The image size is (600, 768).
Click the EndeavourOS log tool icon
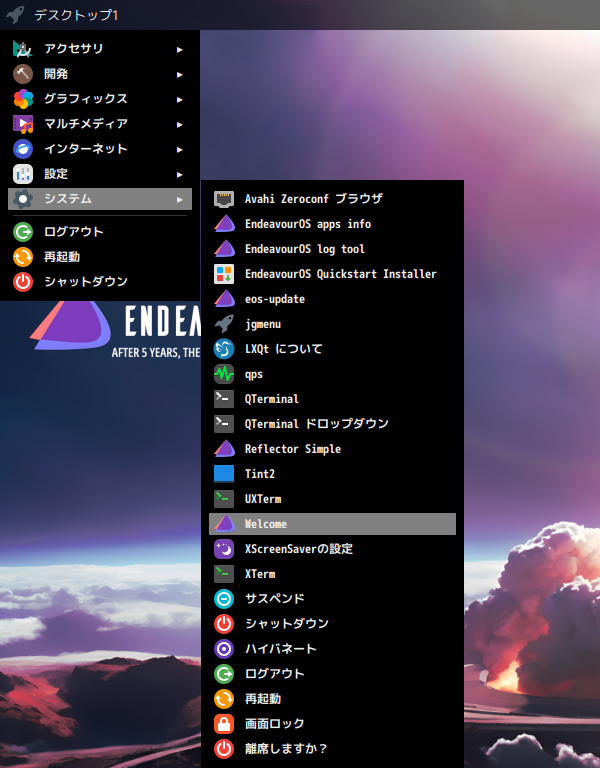pos(224,249)
